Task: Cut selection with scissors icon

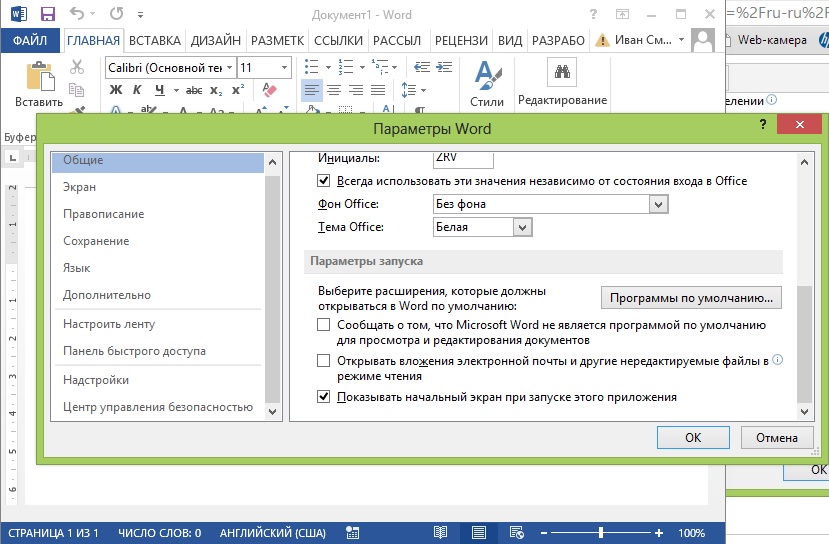Action: pos(77,67)
